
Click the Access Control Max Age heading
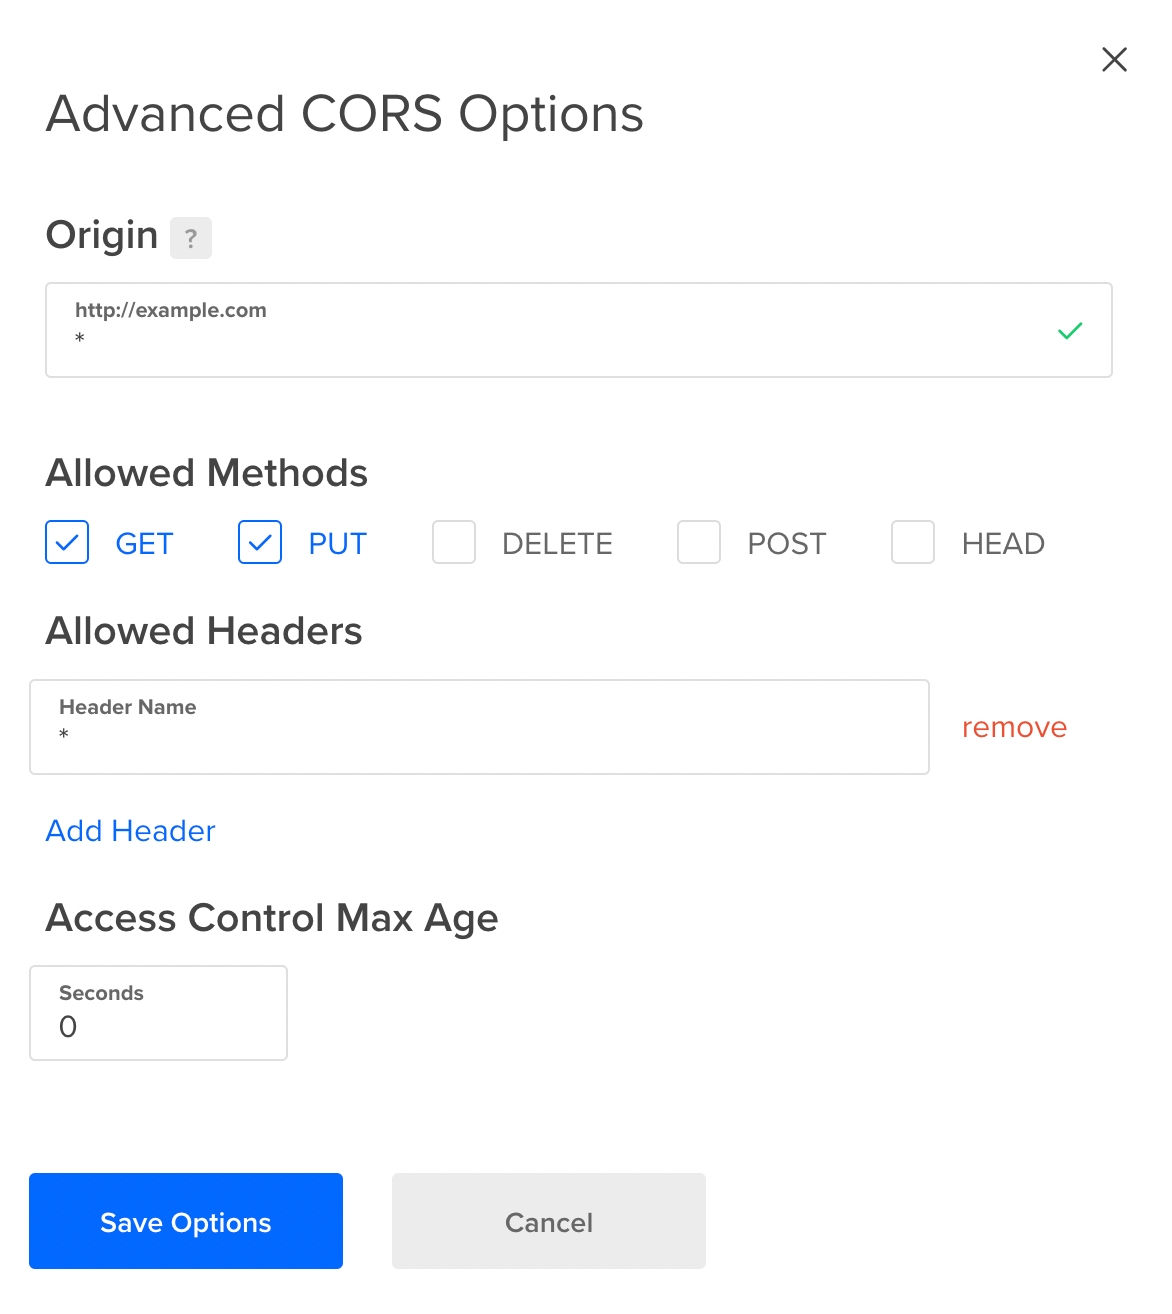click(x=272, y=918)
